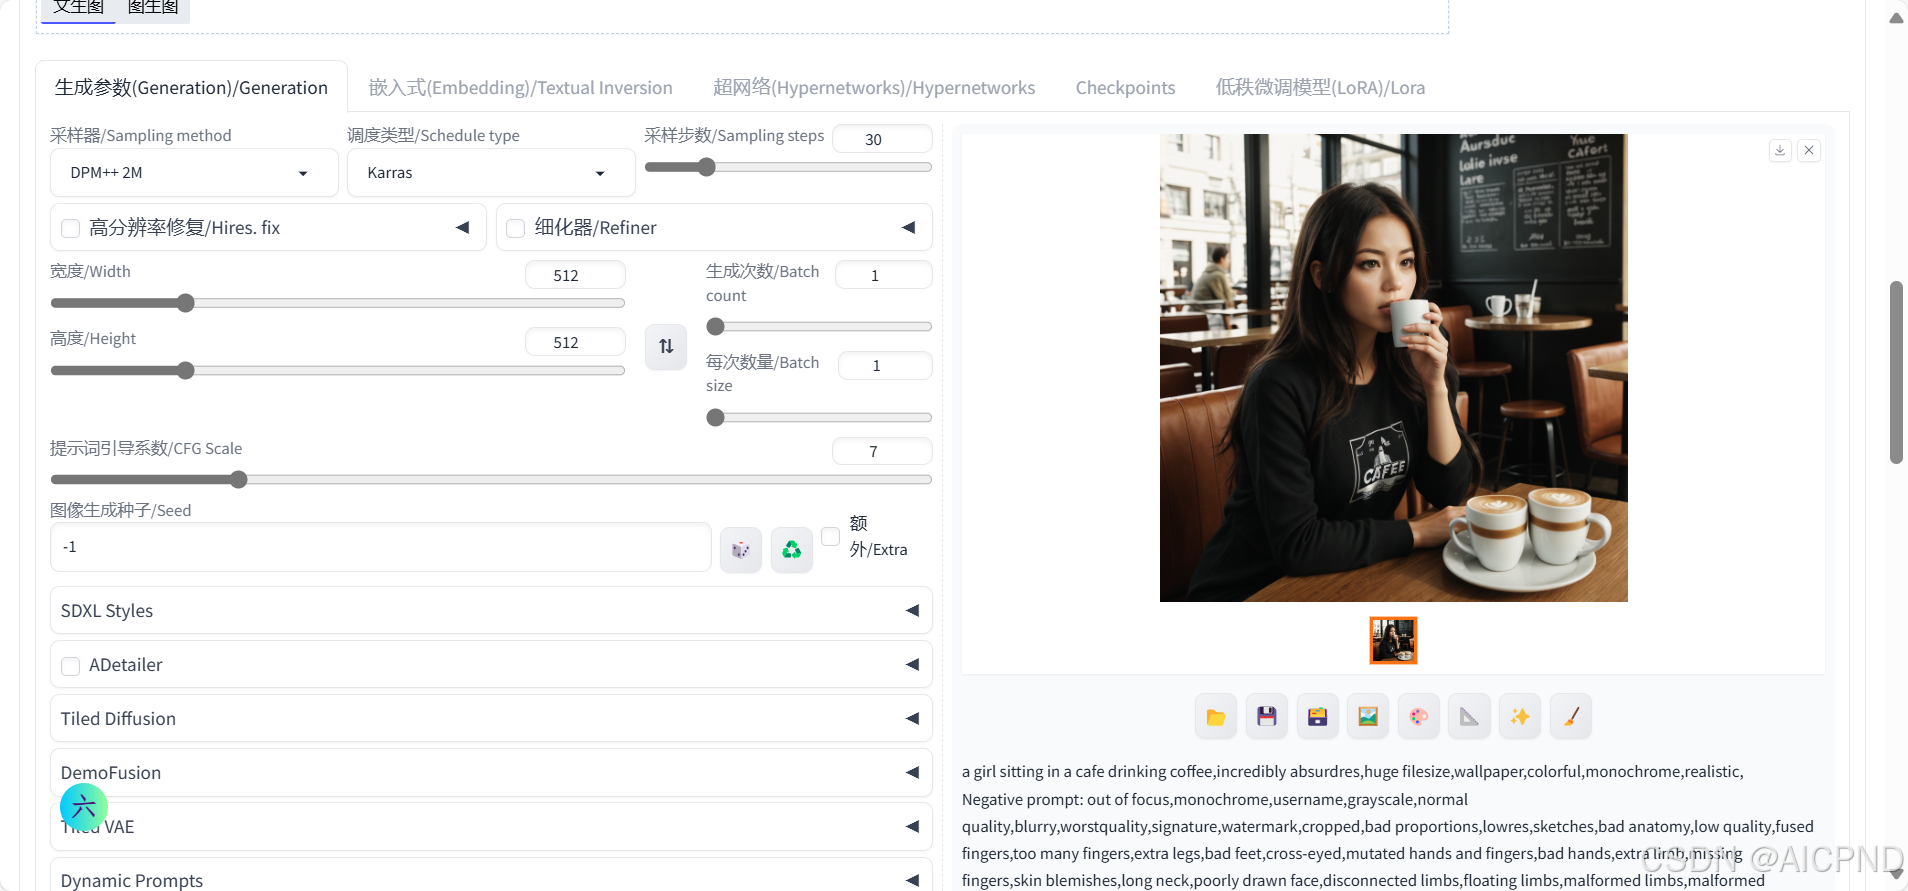Save the image with the floppy disk icon

pos(1267,717)
